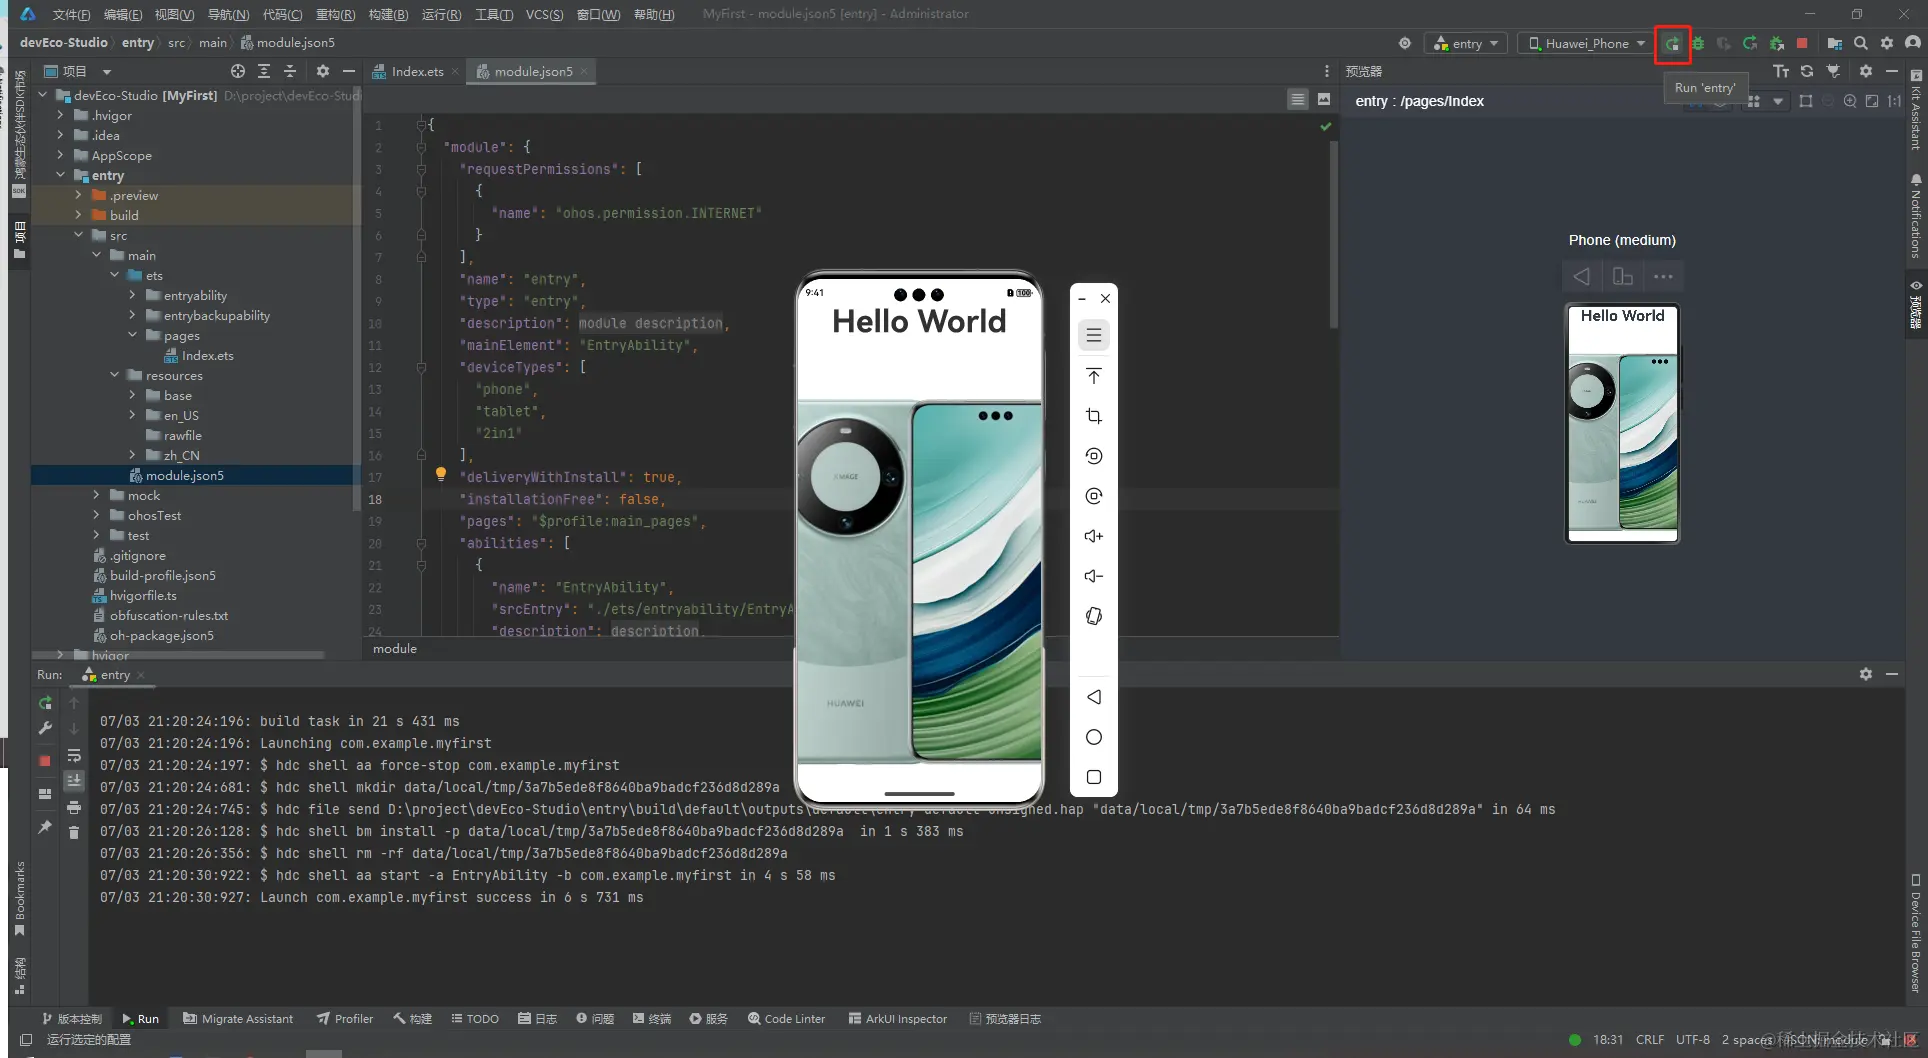1928x1058 pixels.
Task: Apply hot reload with the green refresh icon
Action: (x=1750, y=44)
